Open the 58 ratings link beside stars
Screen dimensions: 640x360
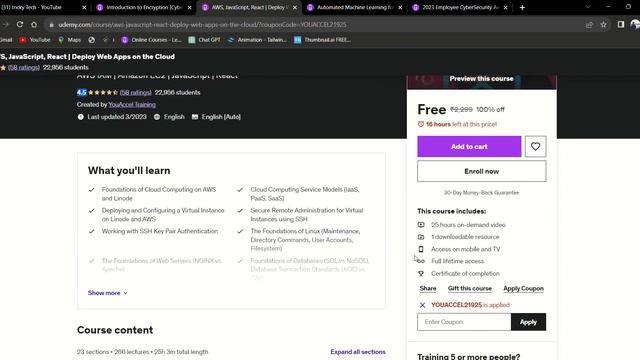(x=136, y=93)
